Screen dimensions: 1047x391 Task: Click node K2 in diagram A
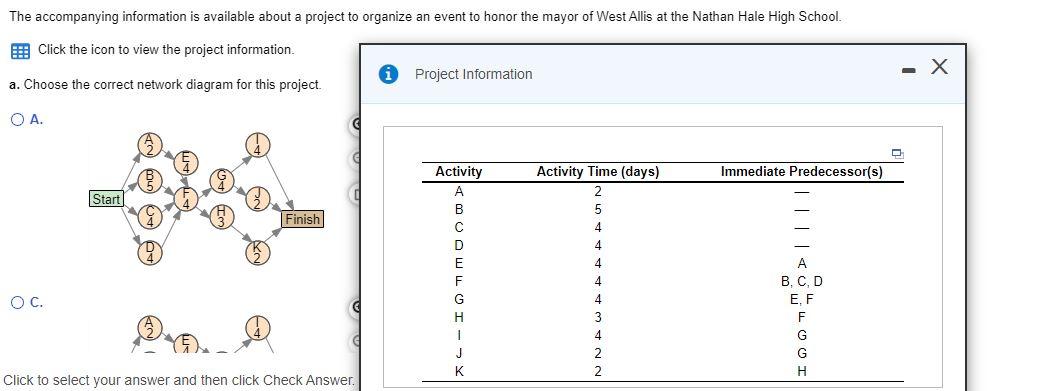point(258,252)
